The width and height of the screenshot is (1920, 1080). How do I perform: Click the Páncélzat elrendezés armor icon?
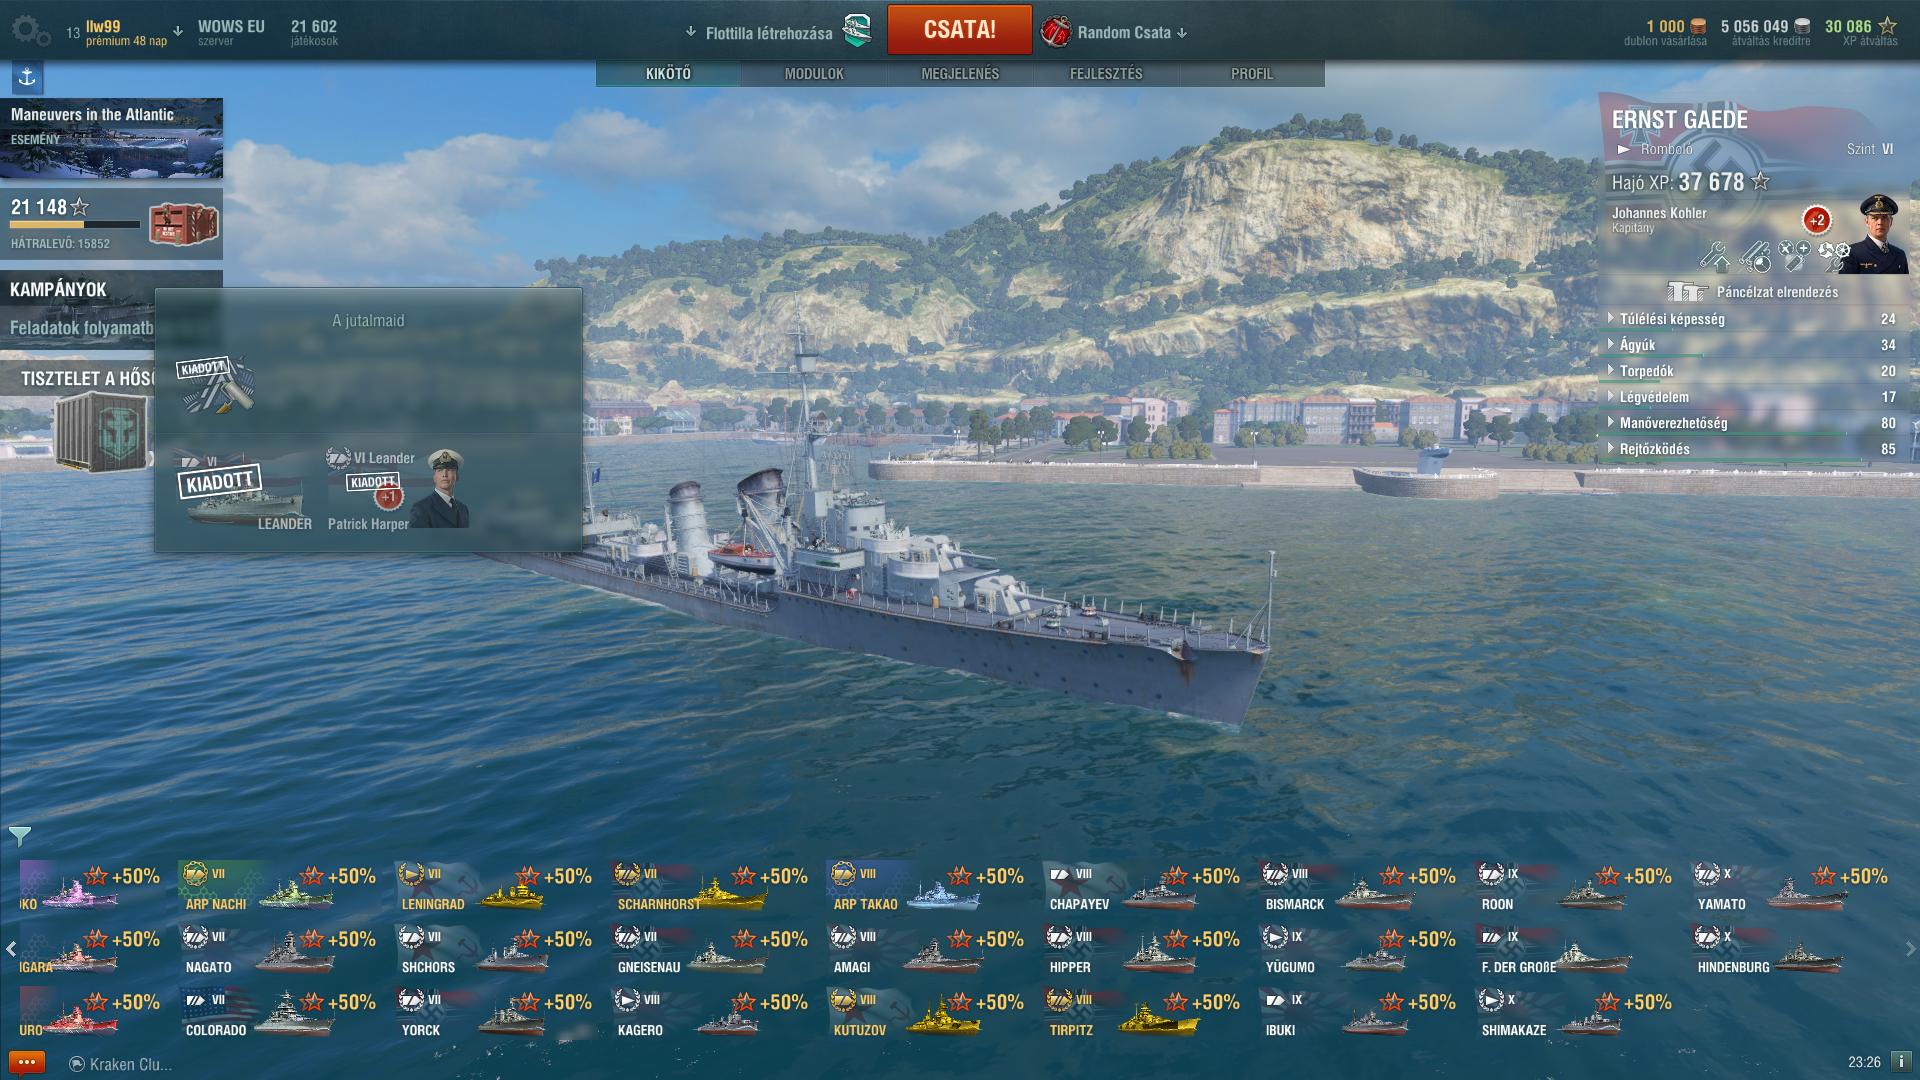pos(1687,292)
